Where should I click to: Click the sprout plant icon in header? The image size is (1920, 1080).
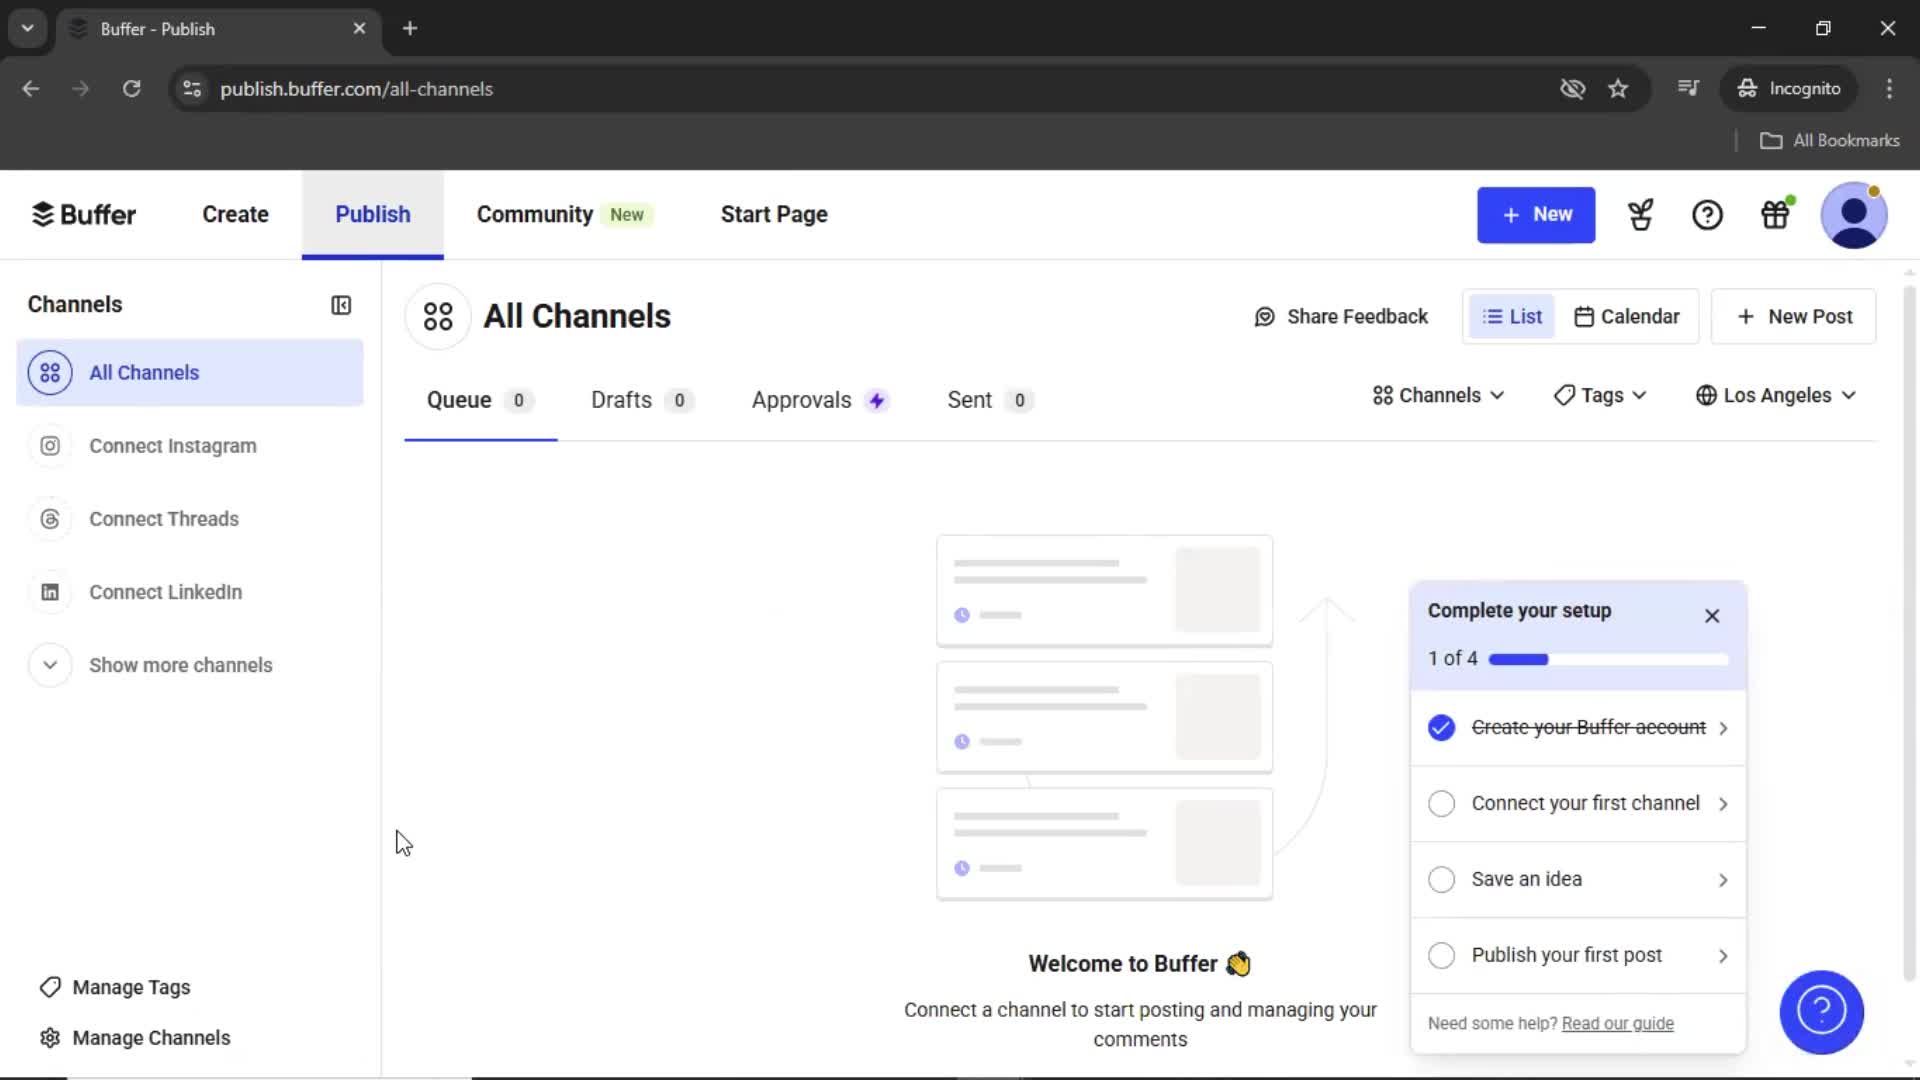(1640, 215)
